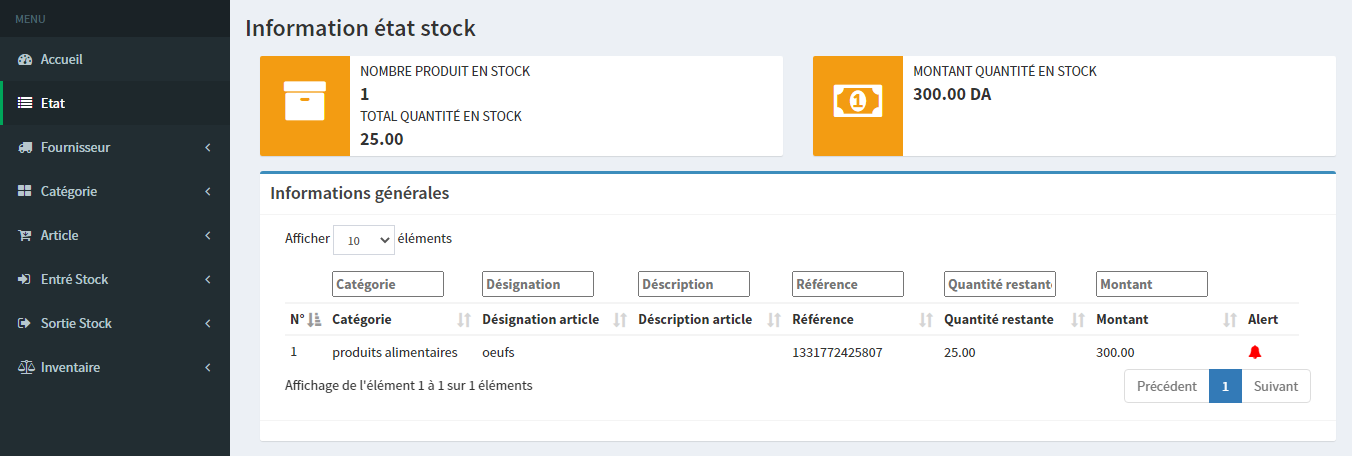Expand the Catégorie menu in sidebar
1352x456 pixels.
click(x=115, y=191)
